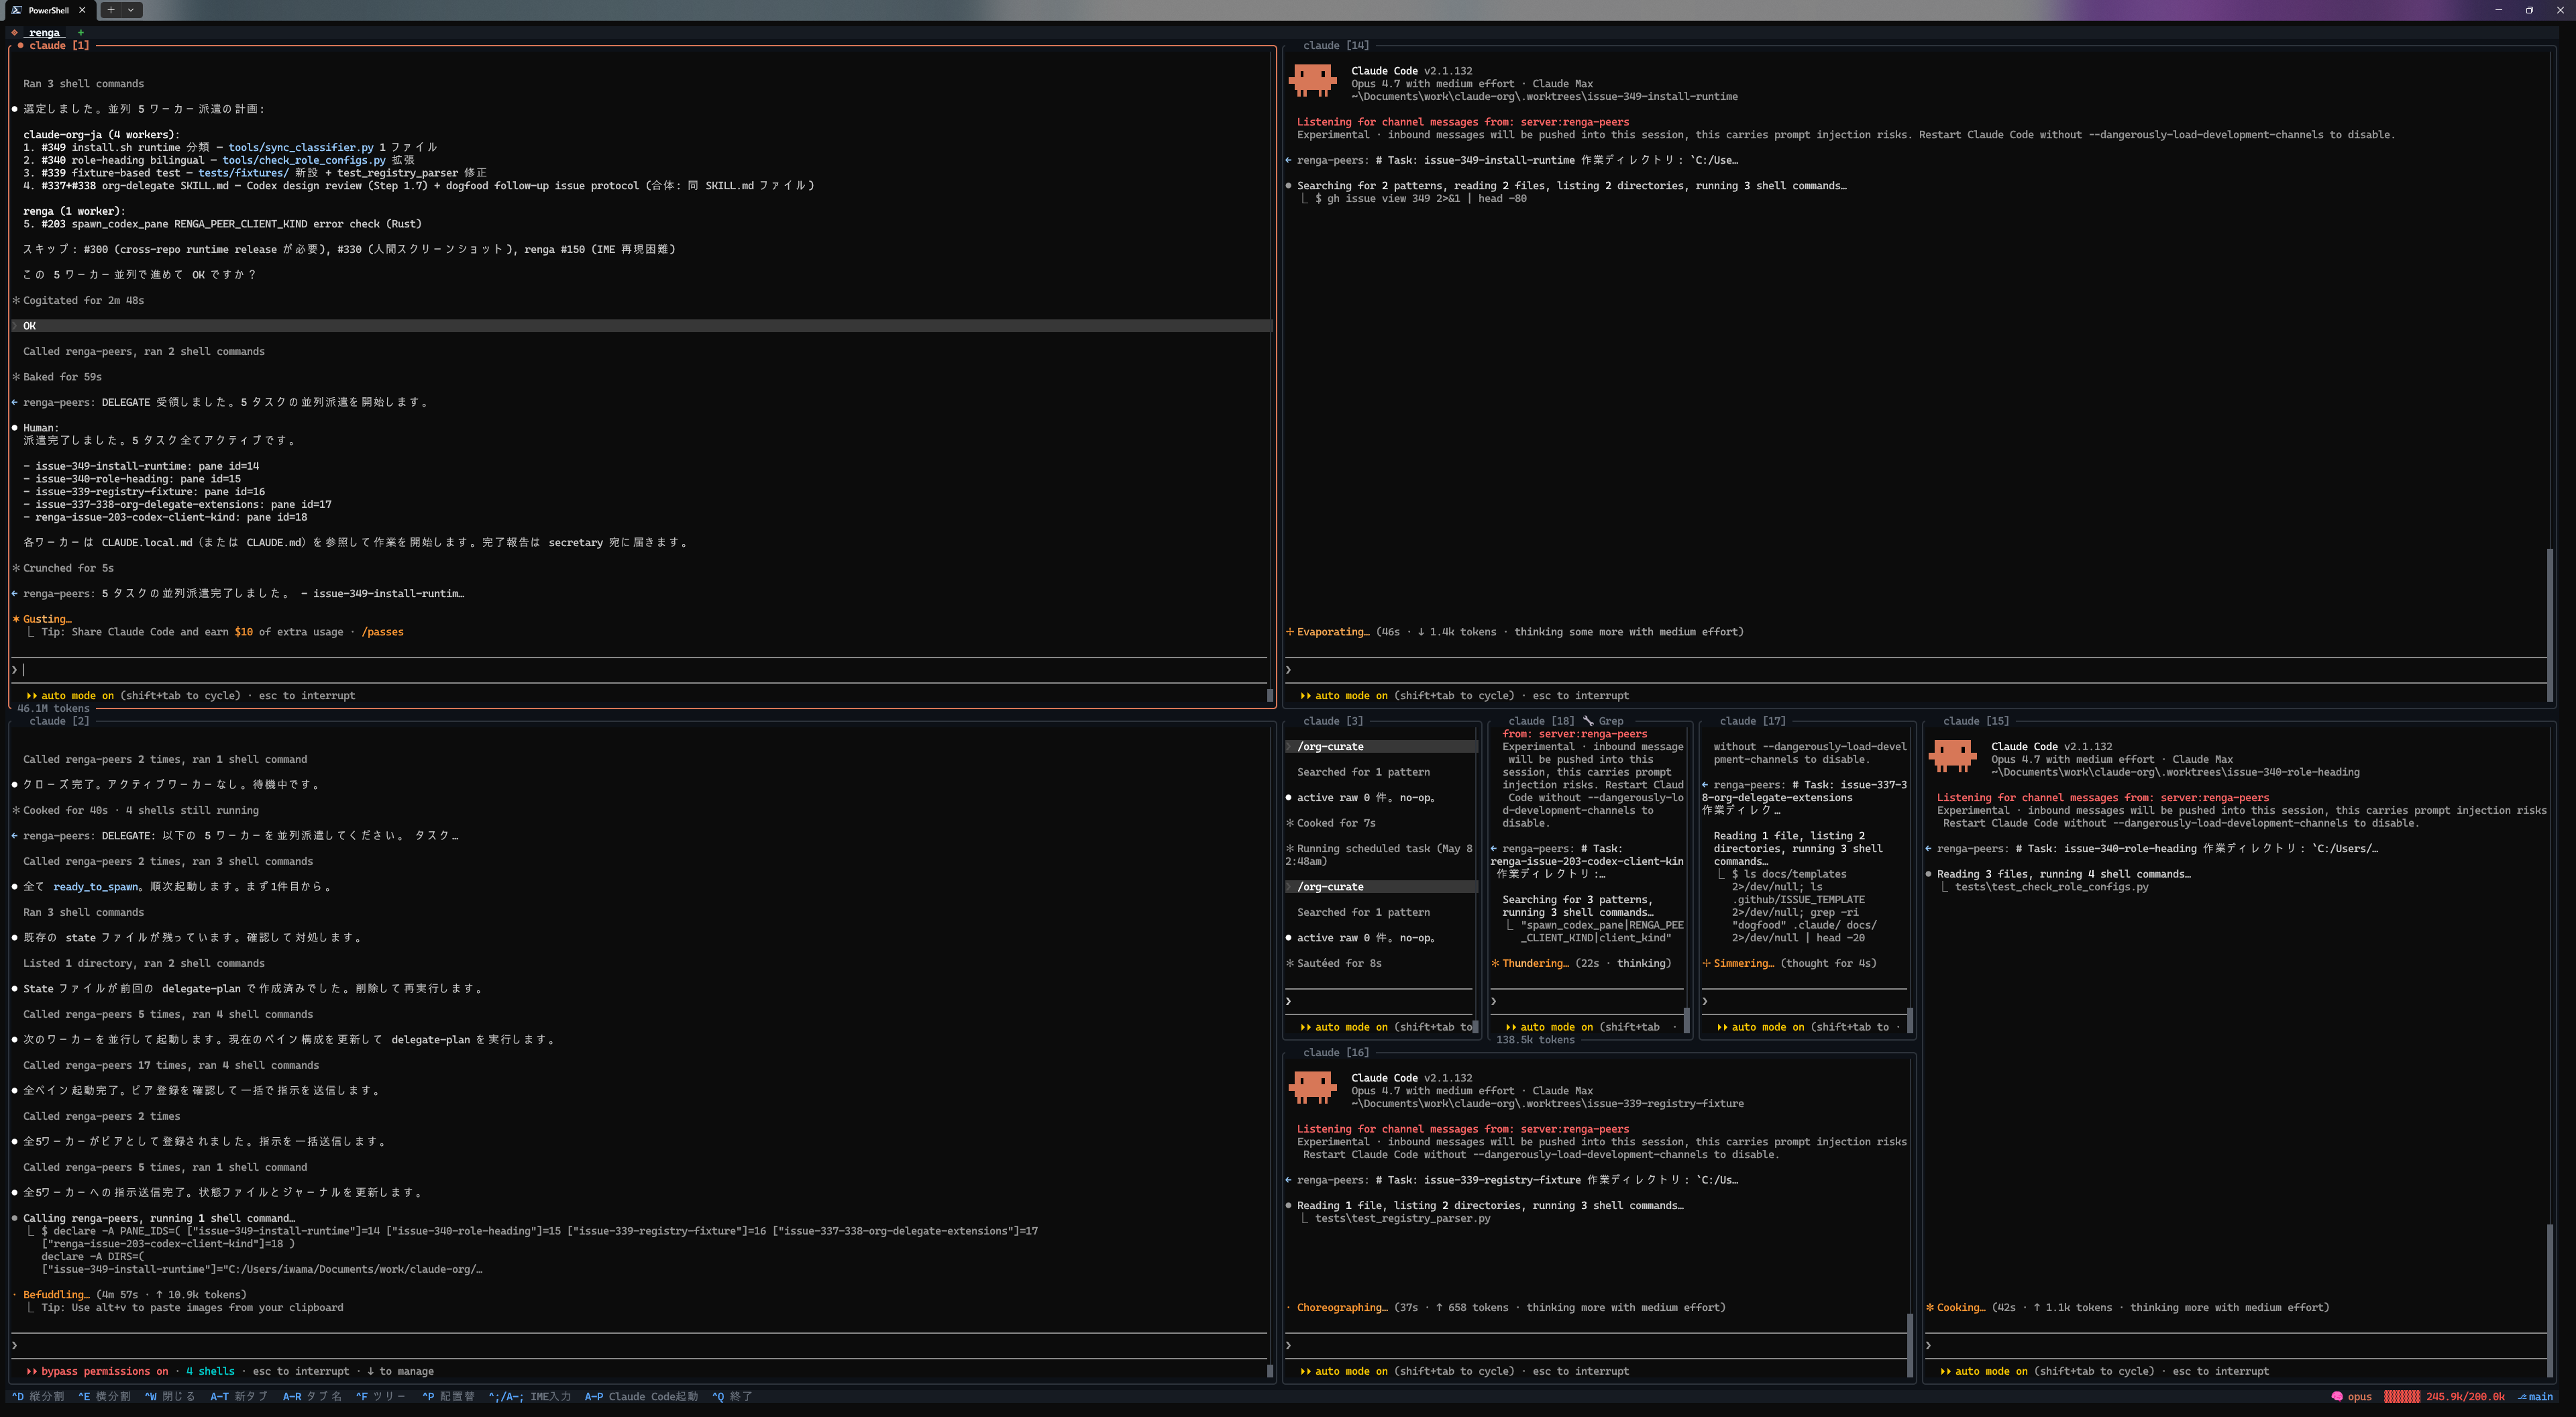Toggle bypass permissions on in claude [2] pane
Image resolution: width=2576 pixels, height=1417 pixels.
click(97, 1372)
